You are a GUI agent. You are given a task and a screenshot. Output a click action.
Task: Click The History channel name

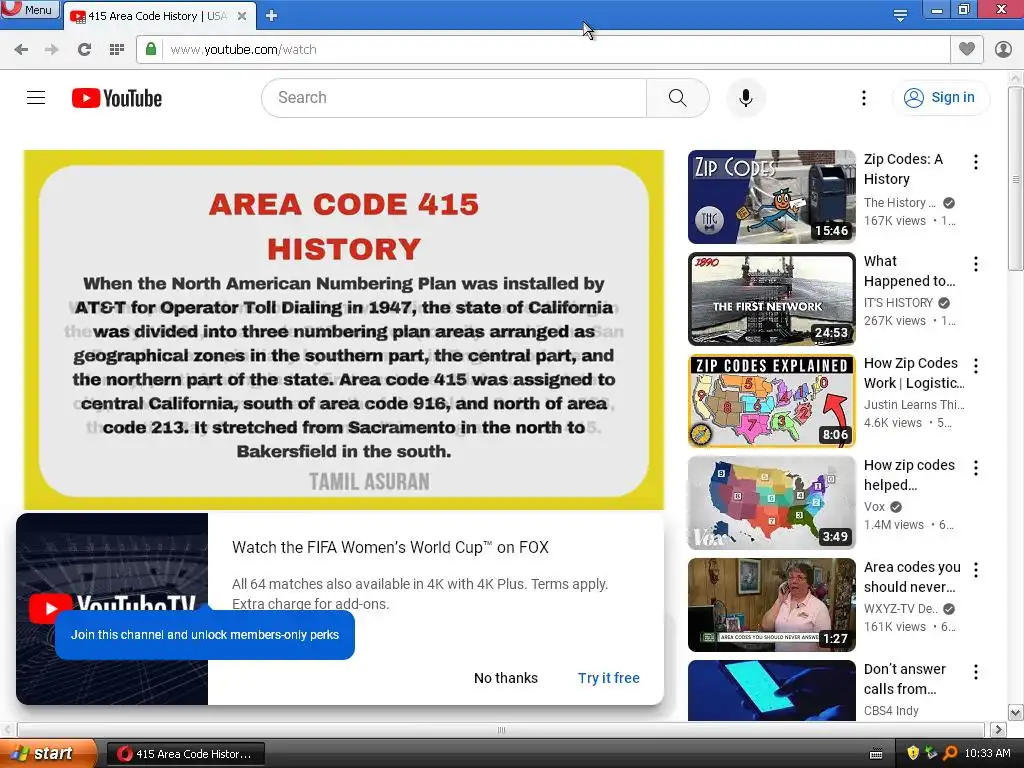[x=899, y=203]
